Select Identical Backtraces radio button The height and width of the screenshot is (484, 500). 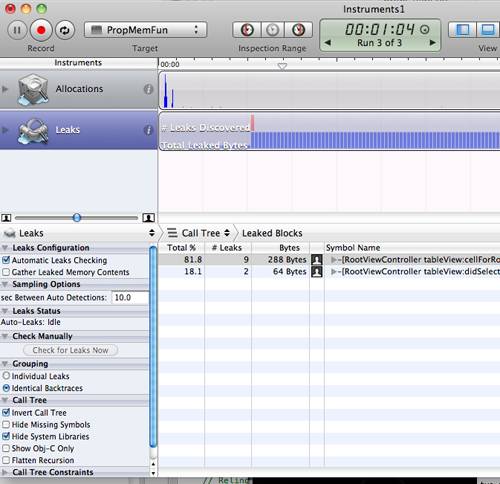pos(6,388)
